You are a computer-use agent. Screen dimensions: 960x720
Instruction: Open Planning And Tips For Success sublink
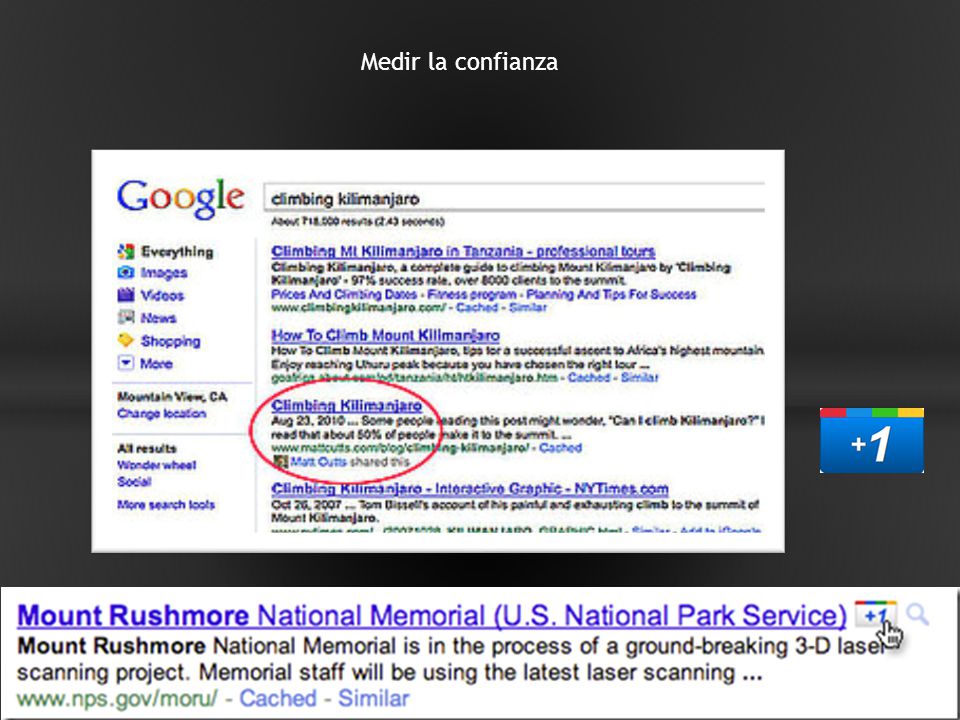(x=611, y=294)
